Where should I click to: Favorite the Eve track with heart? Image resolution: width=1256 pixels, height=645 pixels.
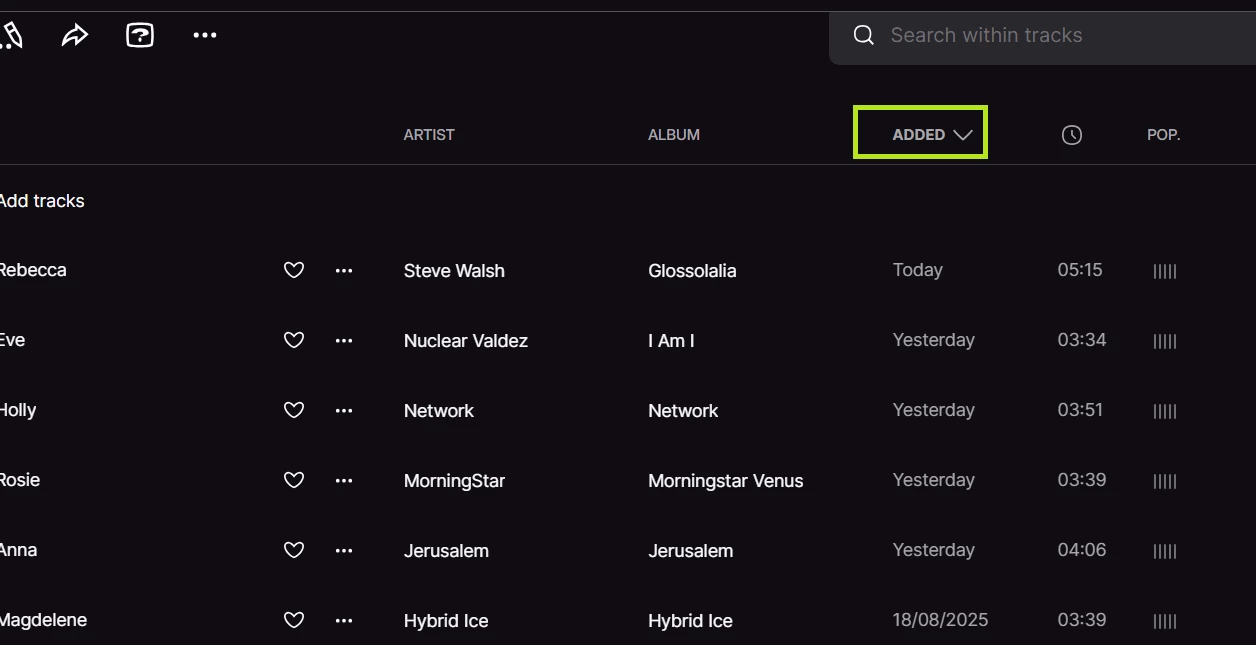[x=294, y=341]
